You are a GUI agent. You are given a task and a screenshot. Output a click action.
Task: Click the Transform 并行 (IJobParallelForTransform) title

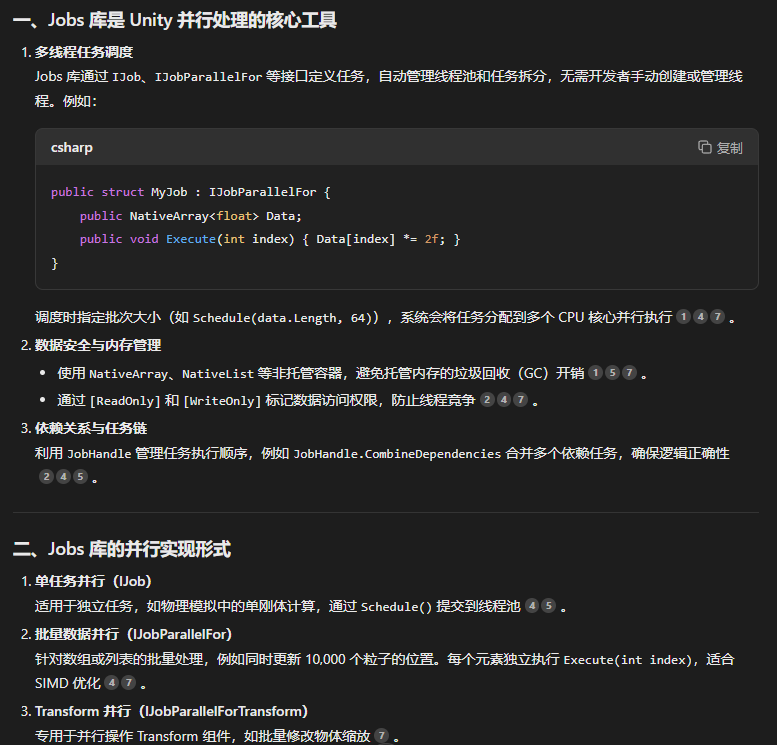pos(171,711)
